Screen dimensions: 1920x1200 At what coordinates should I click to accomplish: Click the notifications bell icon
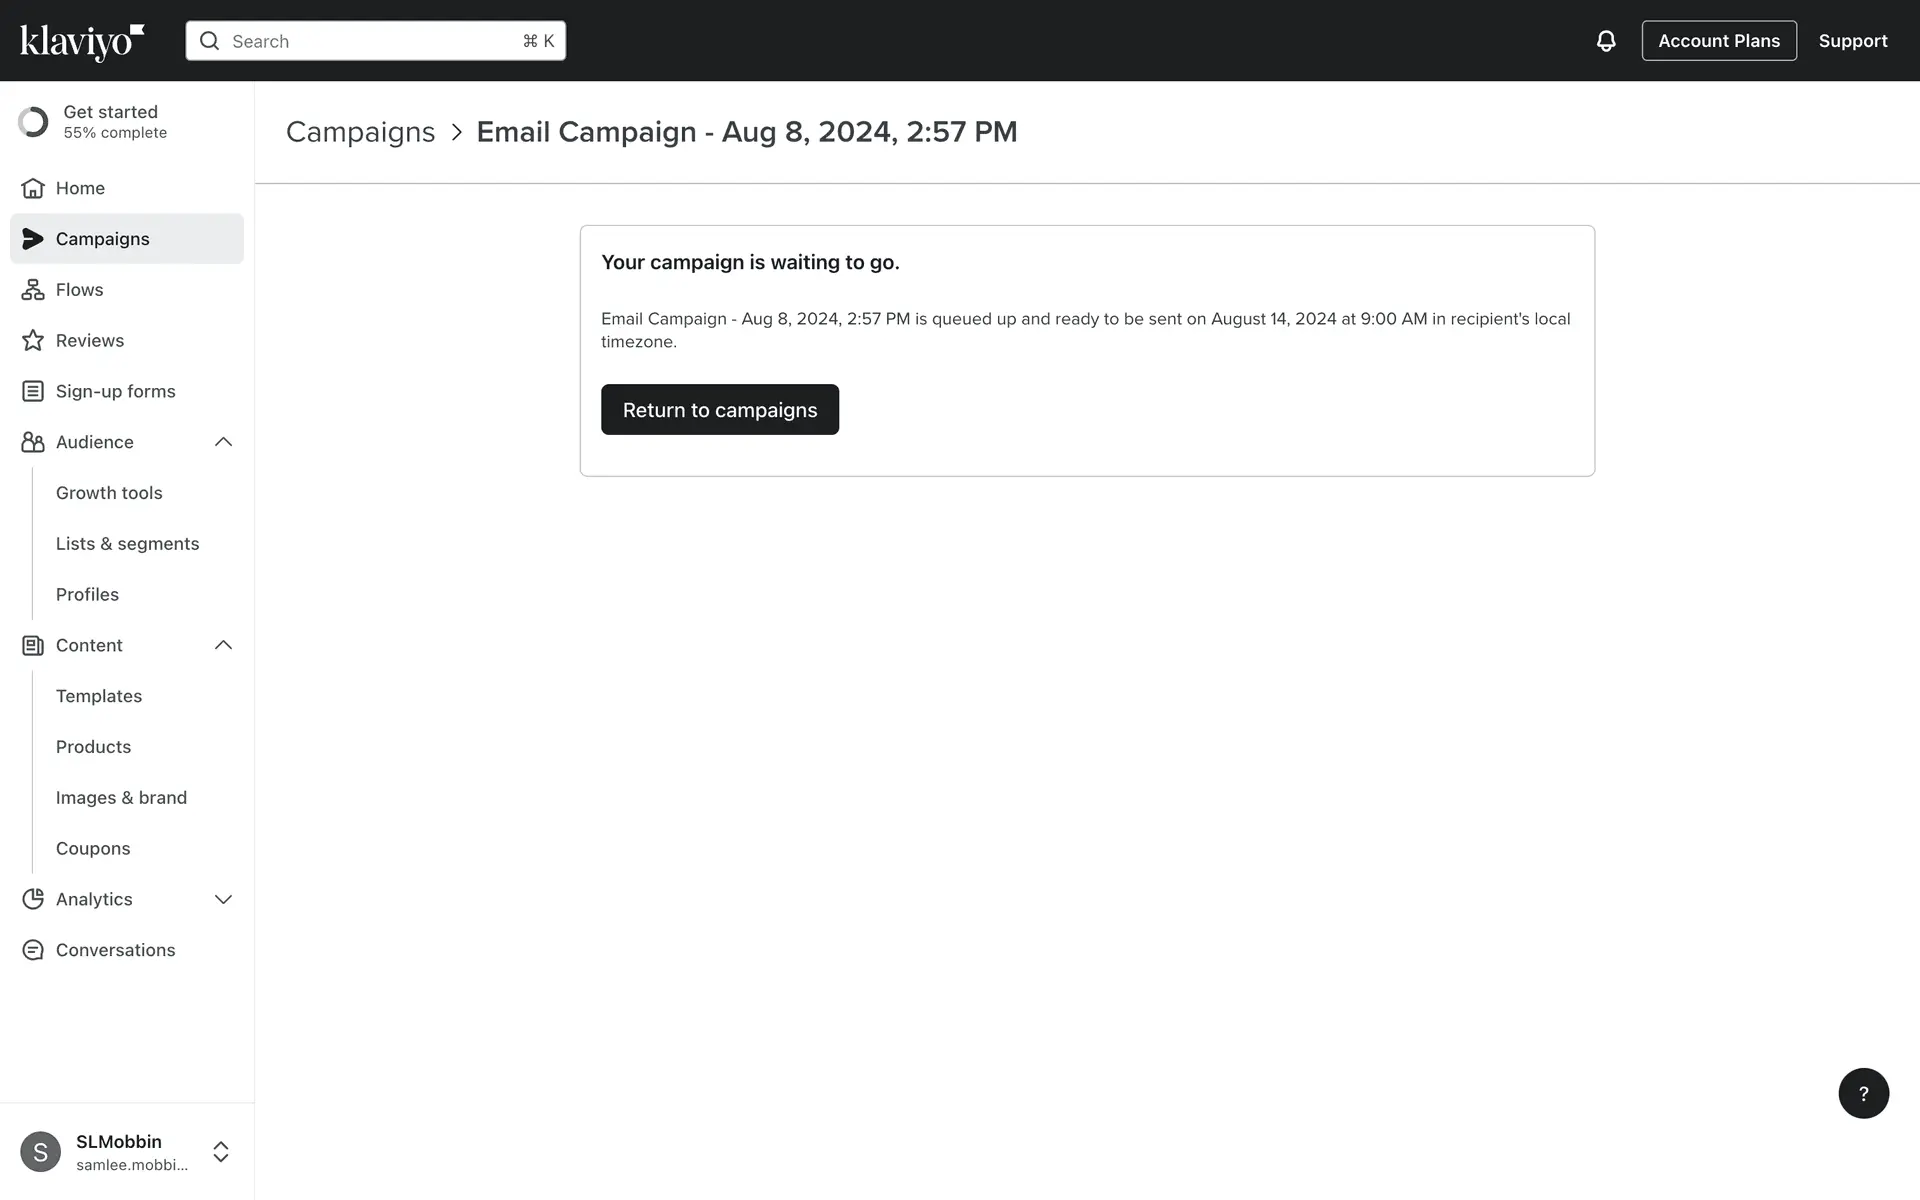click(x=1605, y=41)
